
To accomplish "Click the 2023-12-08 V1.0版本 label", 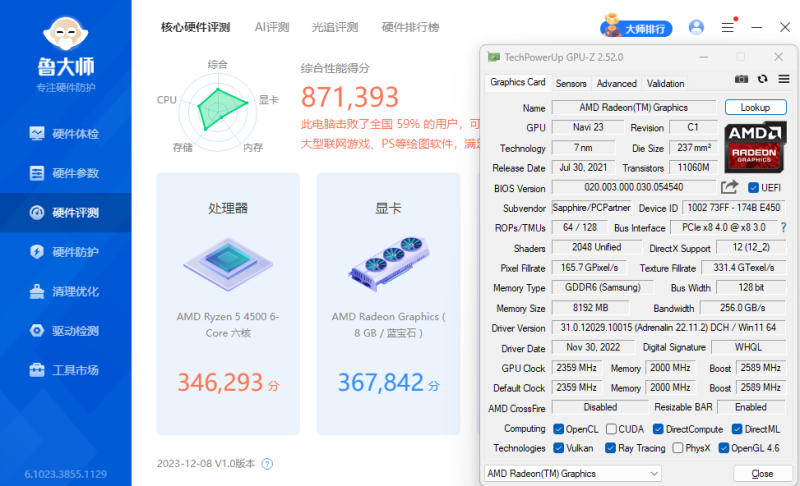I will (206, 464).
